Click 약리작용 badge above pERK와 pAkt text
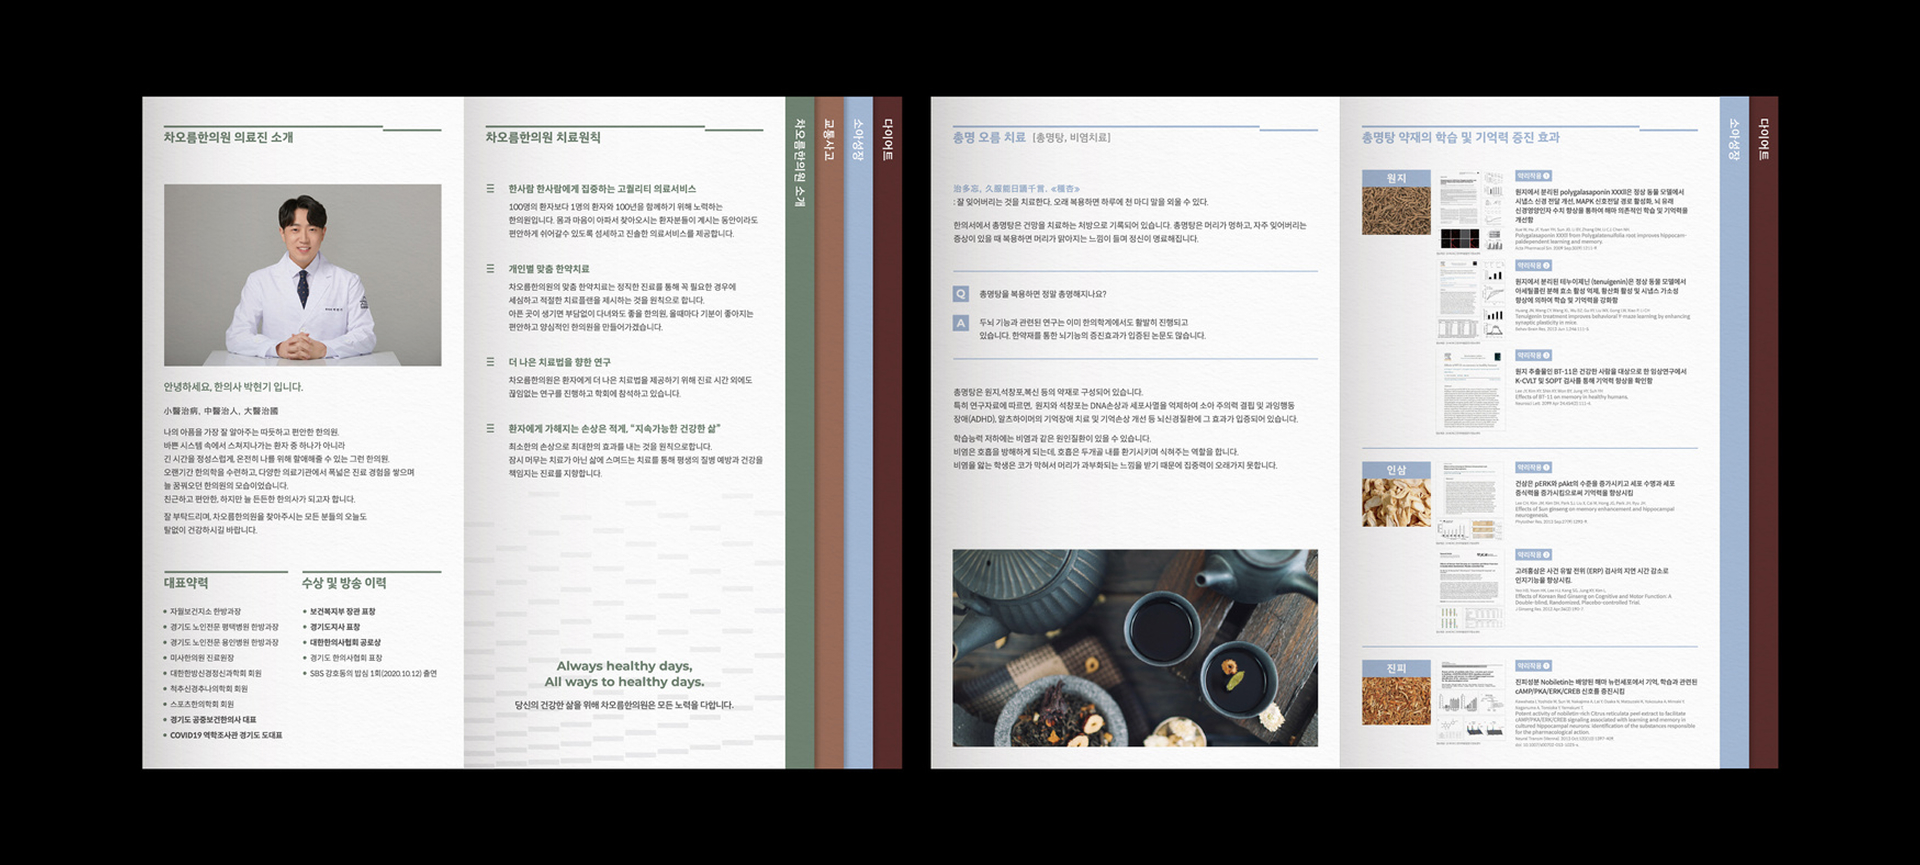This screenshot has height=865, width=1920. tap(1533, 468)
